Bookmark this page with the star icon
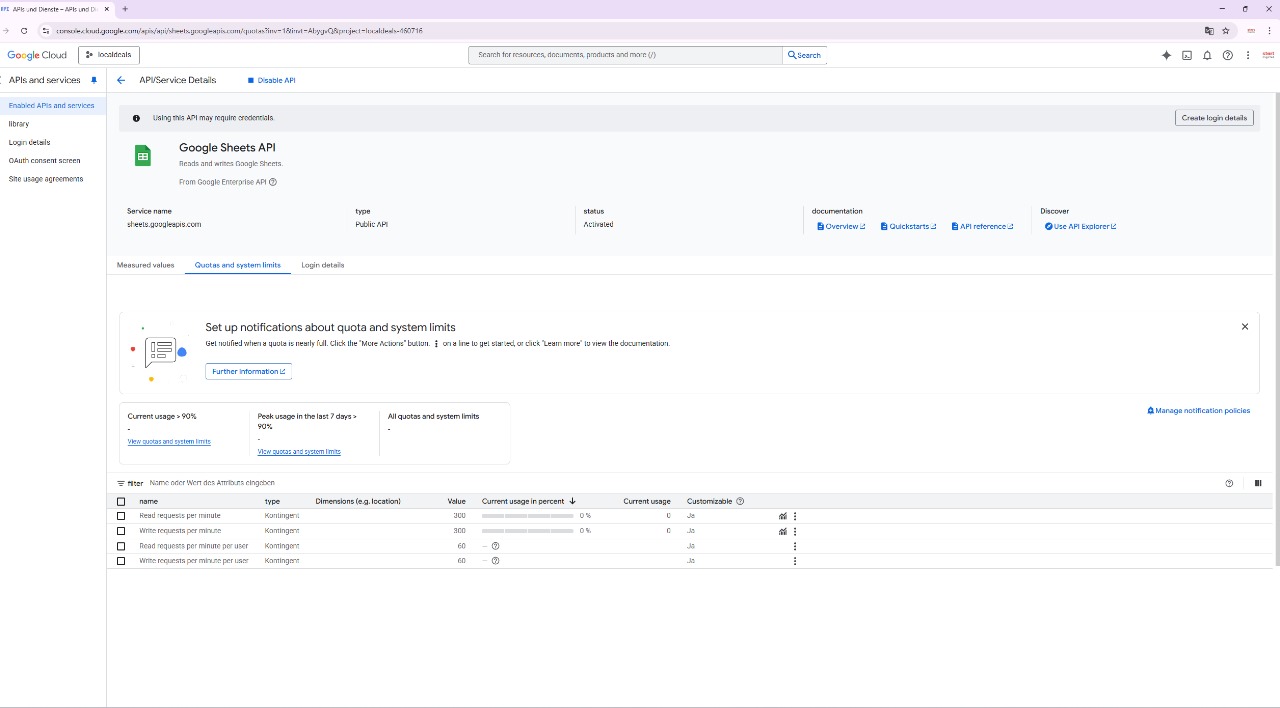1280x708 pixels. 1226,31
